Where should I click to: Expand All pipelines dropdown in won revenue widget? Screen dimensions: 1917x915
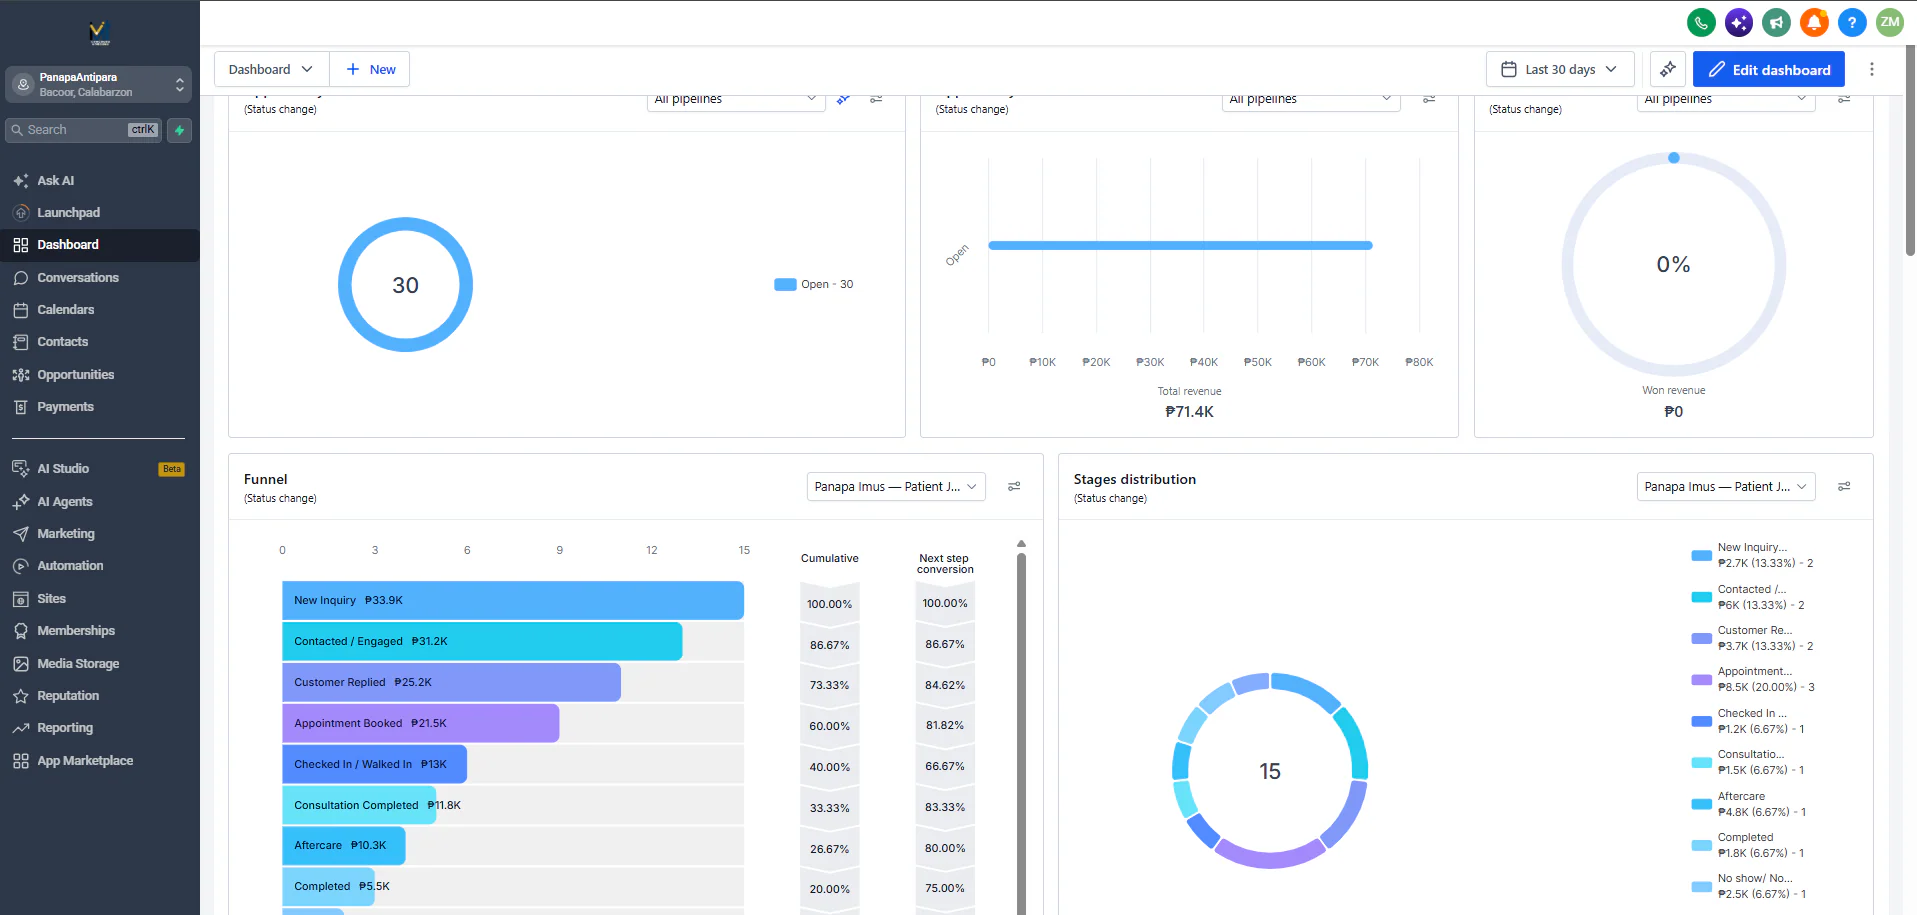pyautogui.click(x=1726, y=100)
